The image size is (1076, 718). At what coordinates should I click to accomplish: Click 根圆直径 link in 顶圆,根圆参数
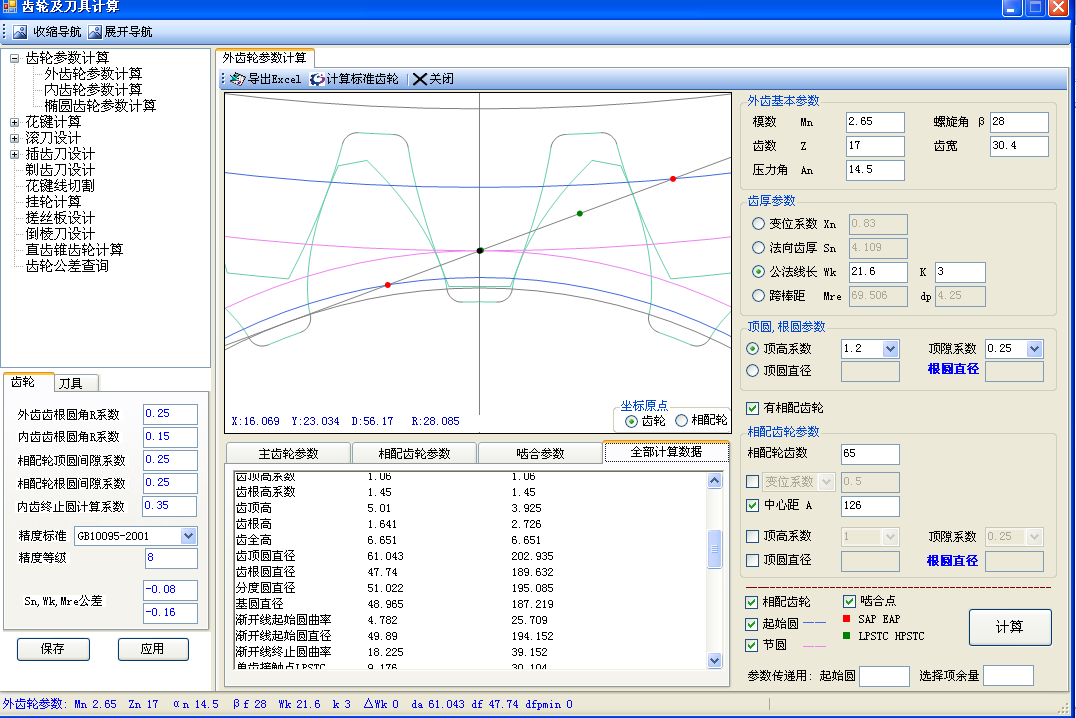pyautogui.click(x=953, y=369)
